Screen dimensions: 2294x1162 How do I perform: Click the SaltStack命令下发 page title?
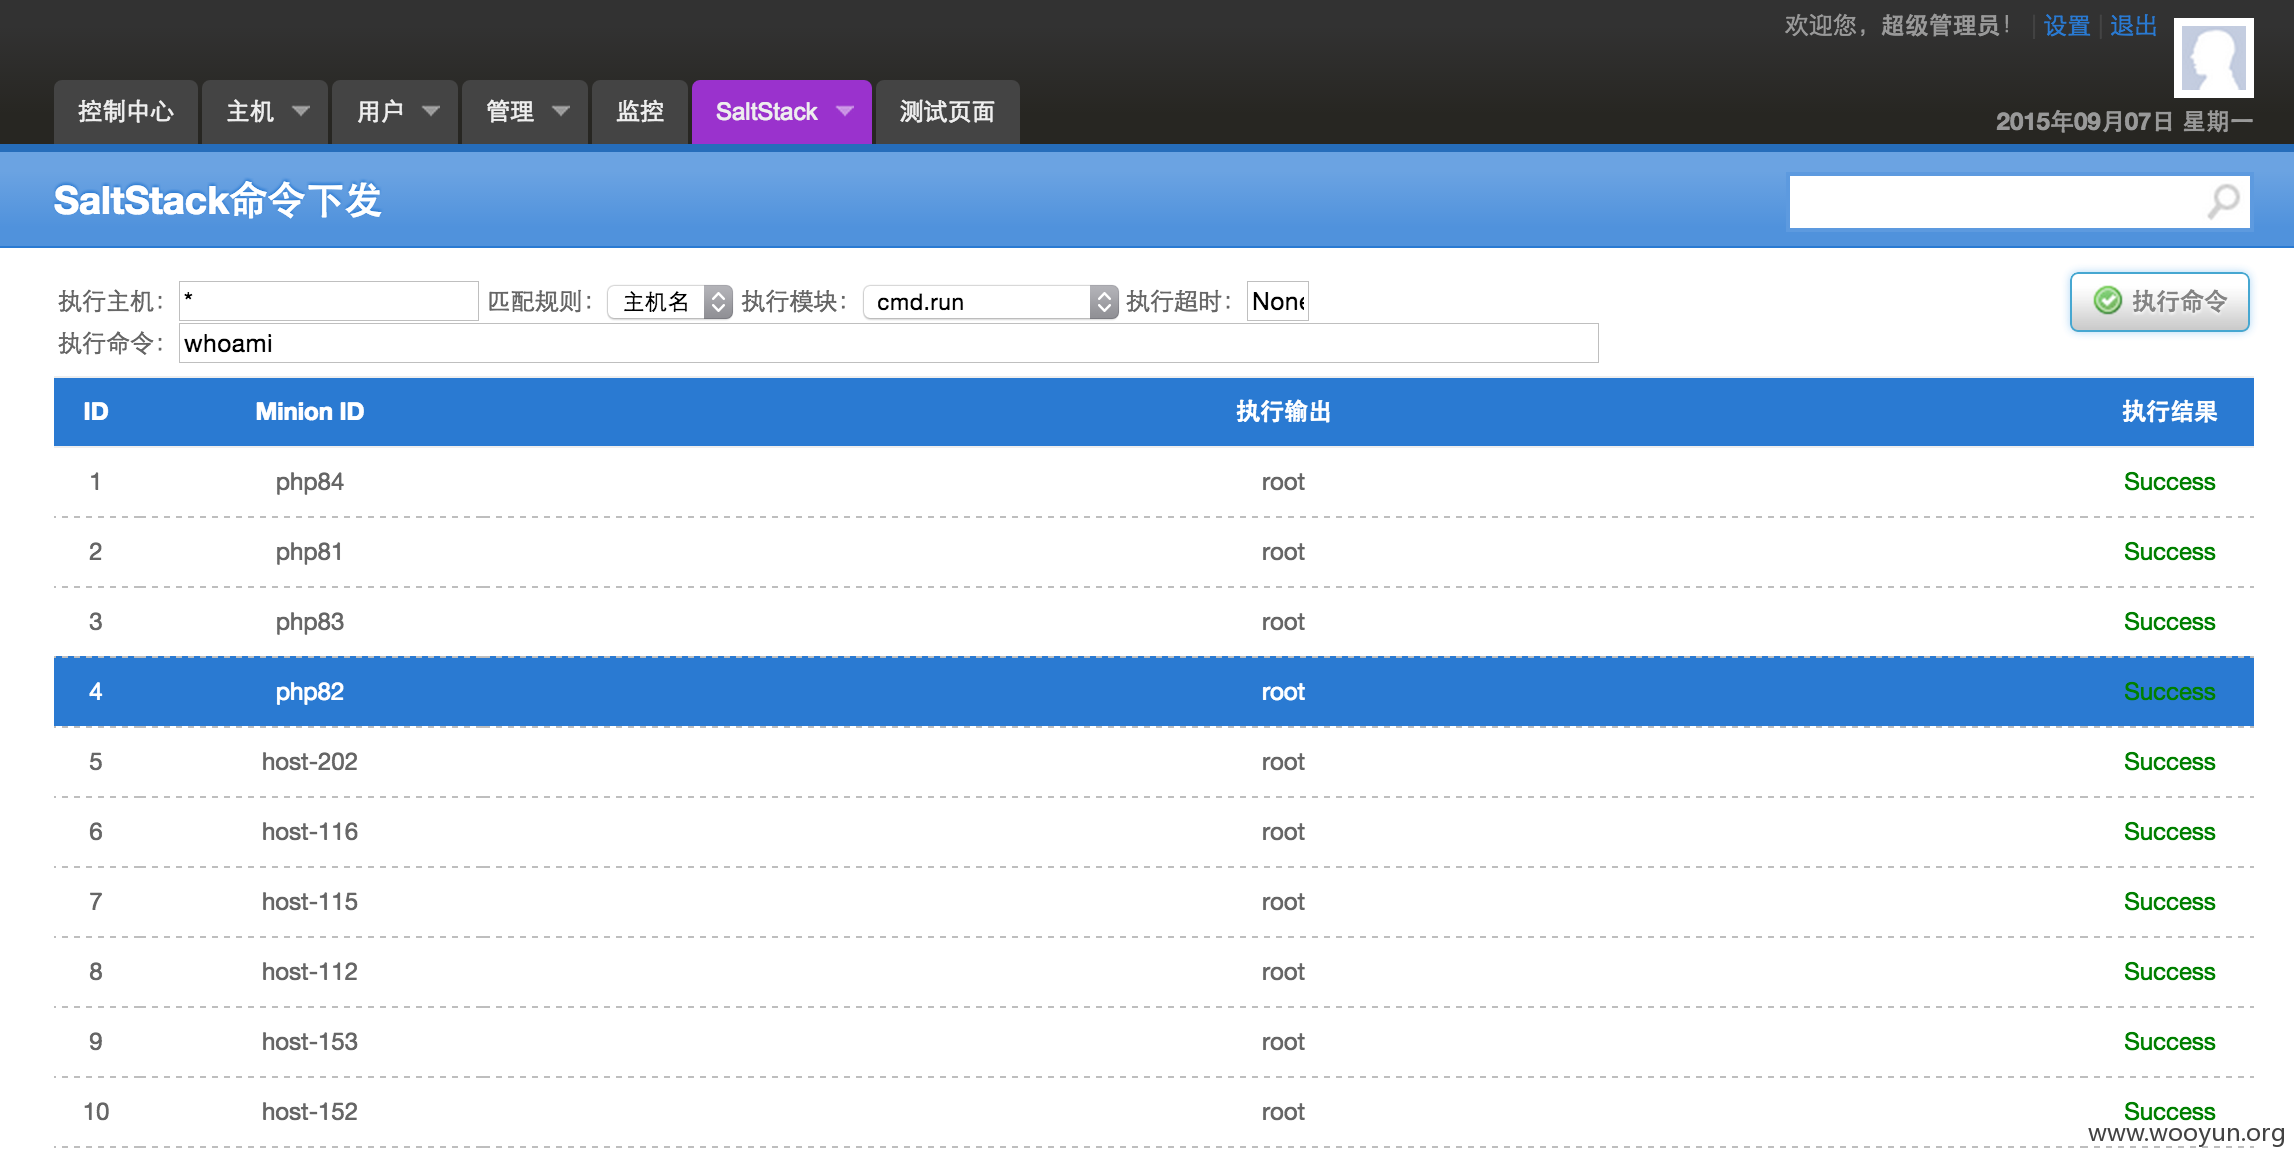point(218,201)
